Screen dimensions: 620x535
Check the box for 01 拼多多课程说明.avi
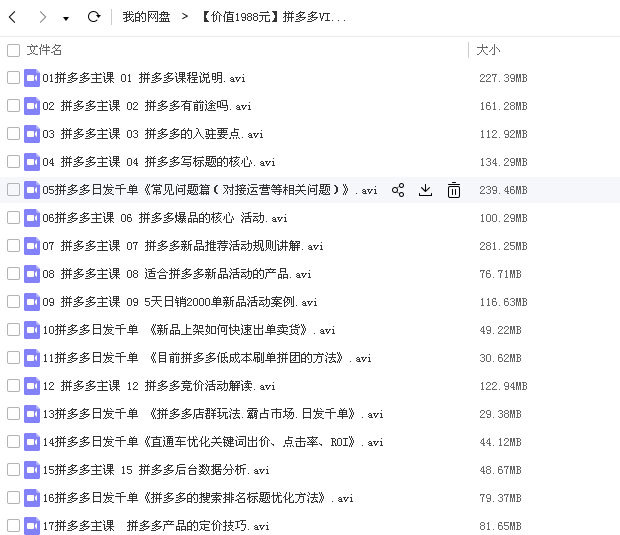click(13, 78)
